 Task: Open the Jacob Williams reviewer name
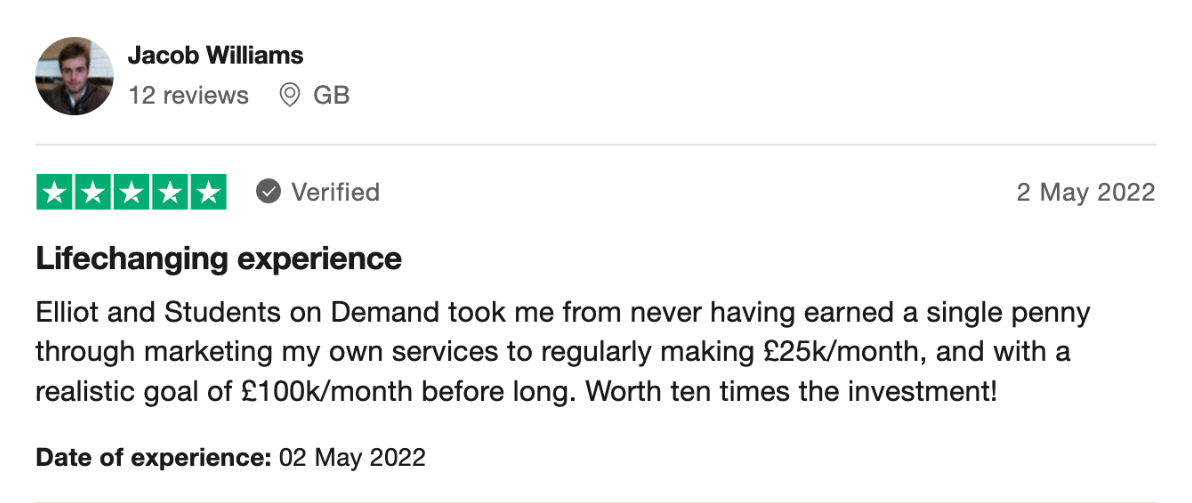pyautogui.click(x=215, y=55)
